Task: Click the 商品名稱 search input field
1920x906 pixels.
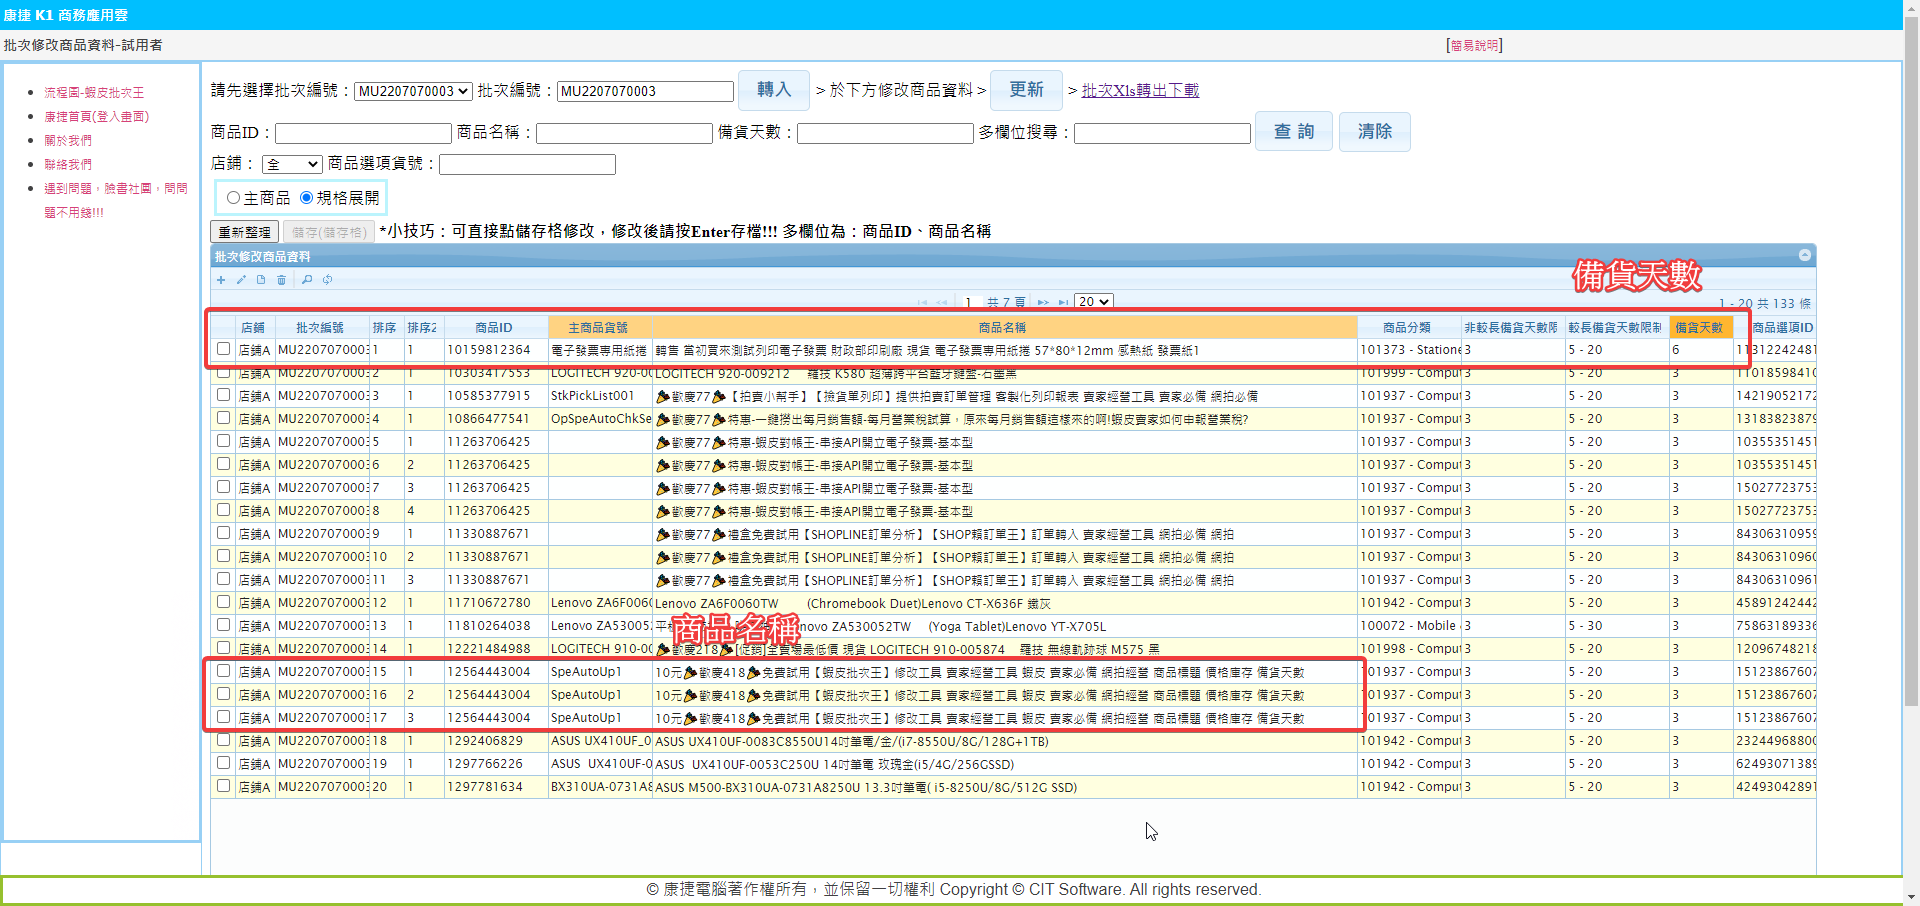Action: 624,133
